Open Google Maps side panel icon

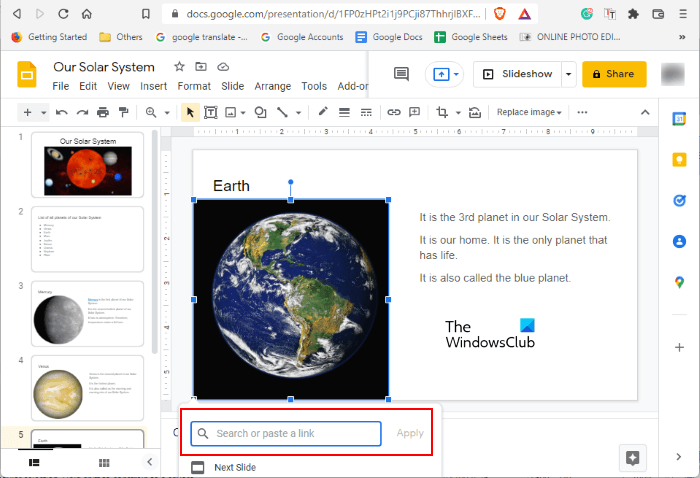coord(680,283)
